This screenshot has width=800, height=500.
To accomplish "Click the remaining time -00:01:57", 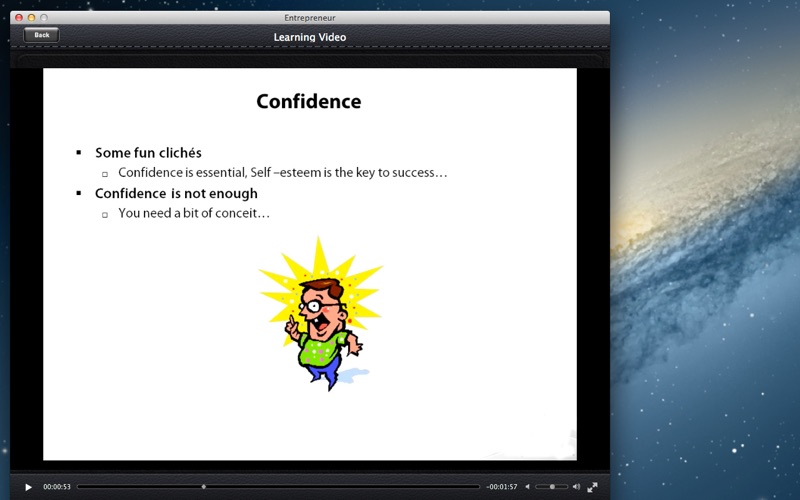I will [502, 487].
